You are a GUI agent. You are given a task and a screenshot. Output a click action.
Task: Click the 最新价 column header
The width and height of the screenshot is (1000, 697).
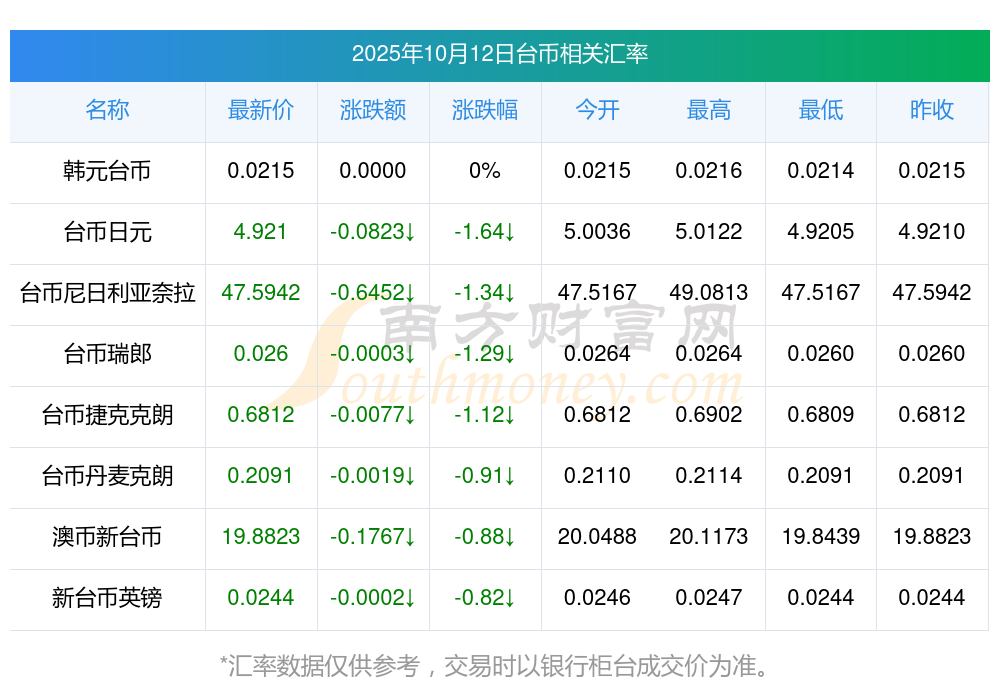[x=261, y=110]
